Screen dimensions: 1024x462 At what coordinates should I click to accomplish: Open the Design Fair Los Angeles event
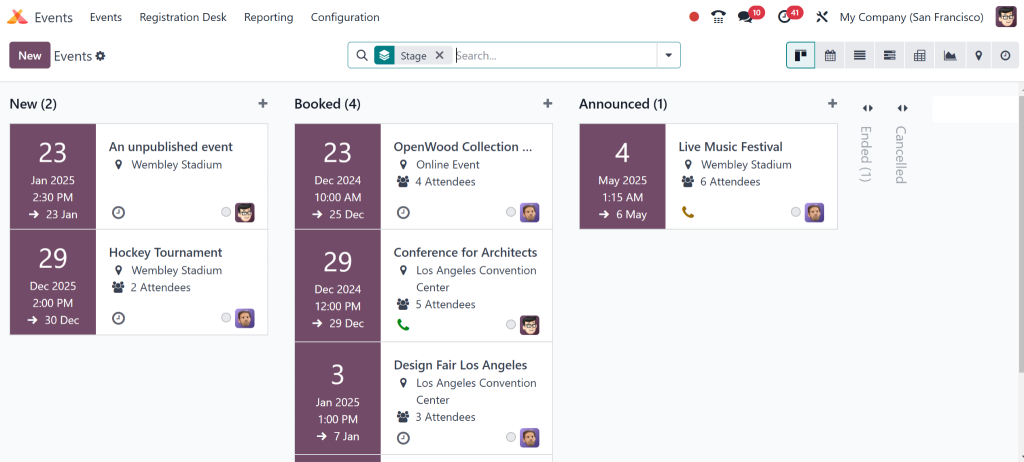(x=423, y=399)
